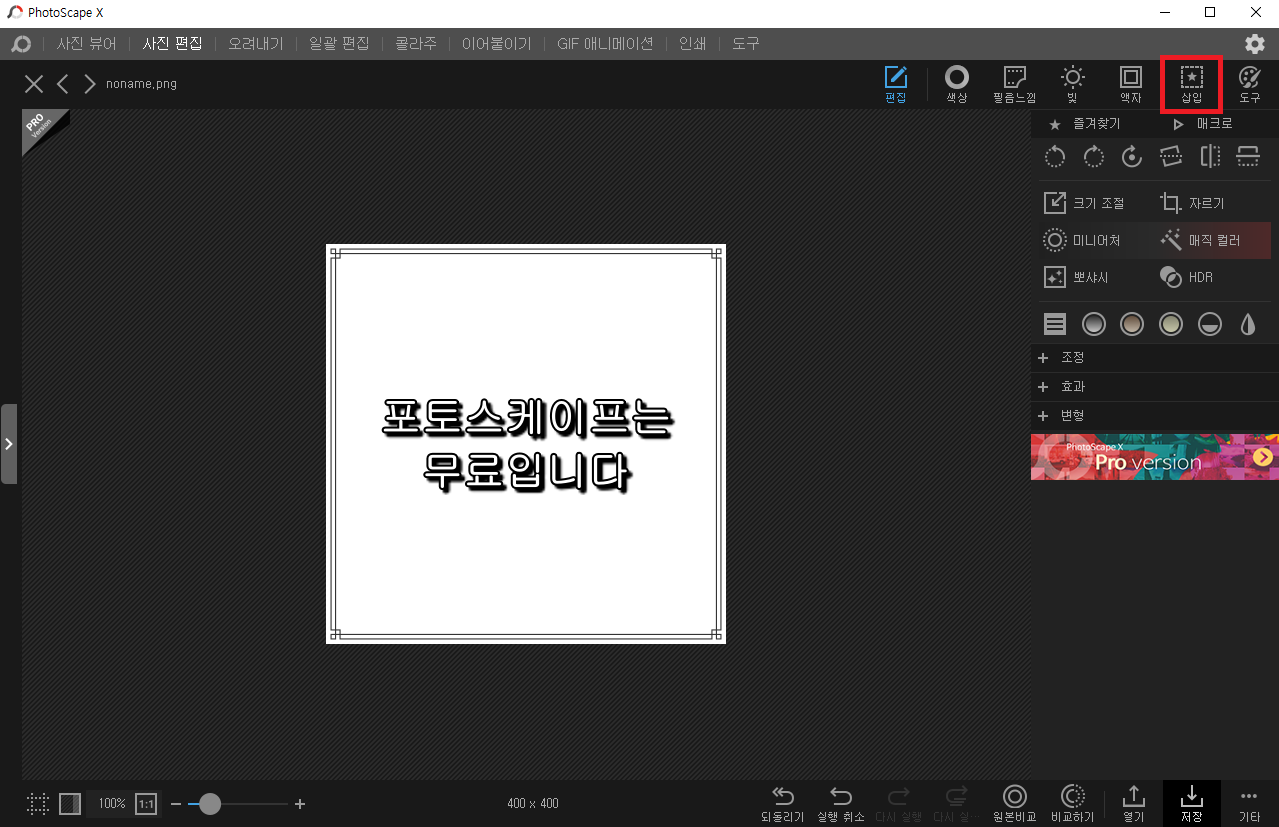Click the 저장 save button
1279x827 pixels.
(1191, 804)
